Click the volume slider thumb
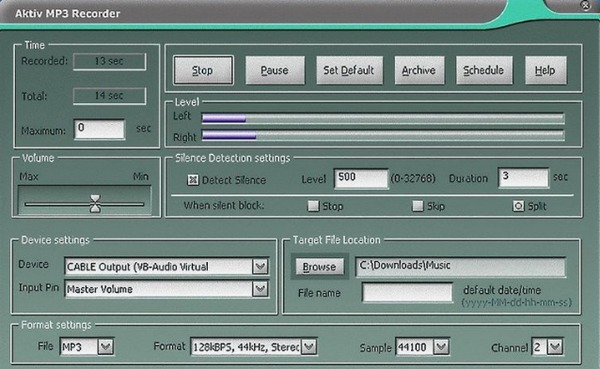 point(95,203)
